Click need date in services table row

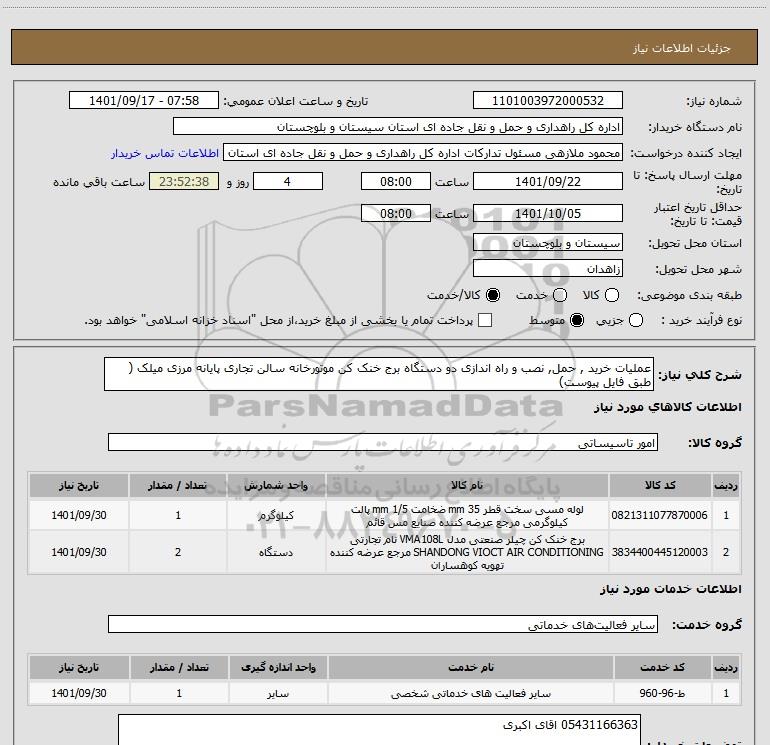click(x=79, y=693)
